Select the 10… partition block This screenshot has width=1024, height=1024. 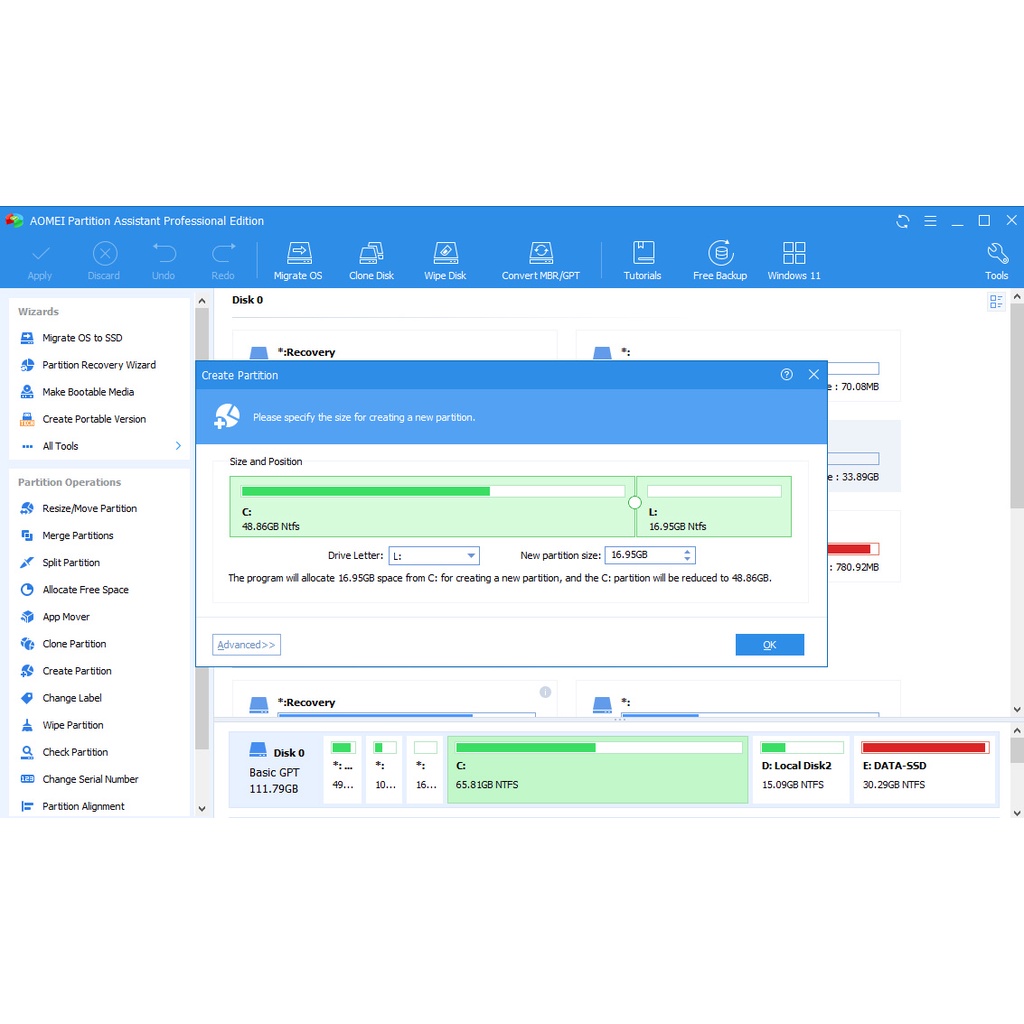point(385,769)
